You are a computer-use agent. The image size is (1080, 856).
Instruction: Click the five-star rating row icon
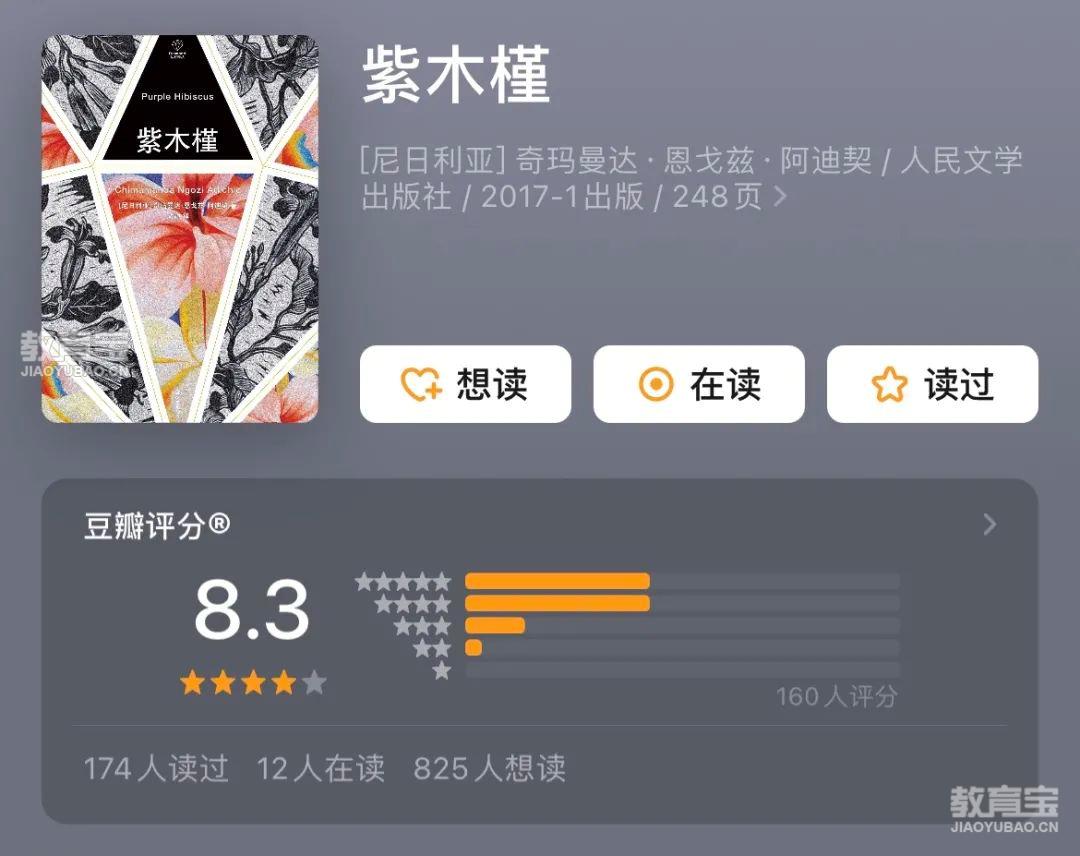[x=403, y=582]
